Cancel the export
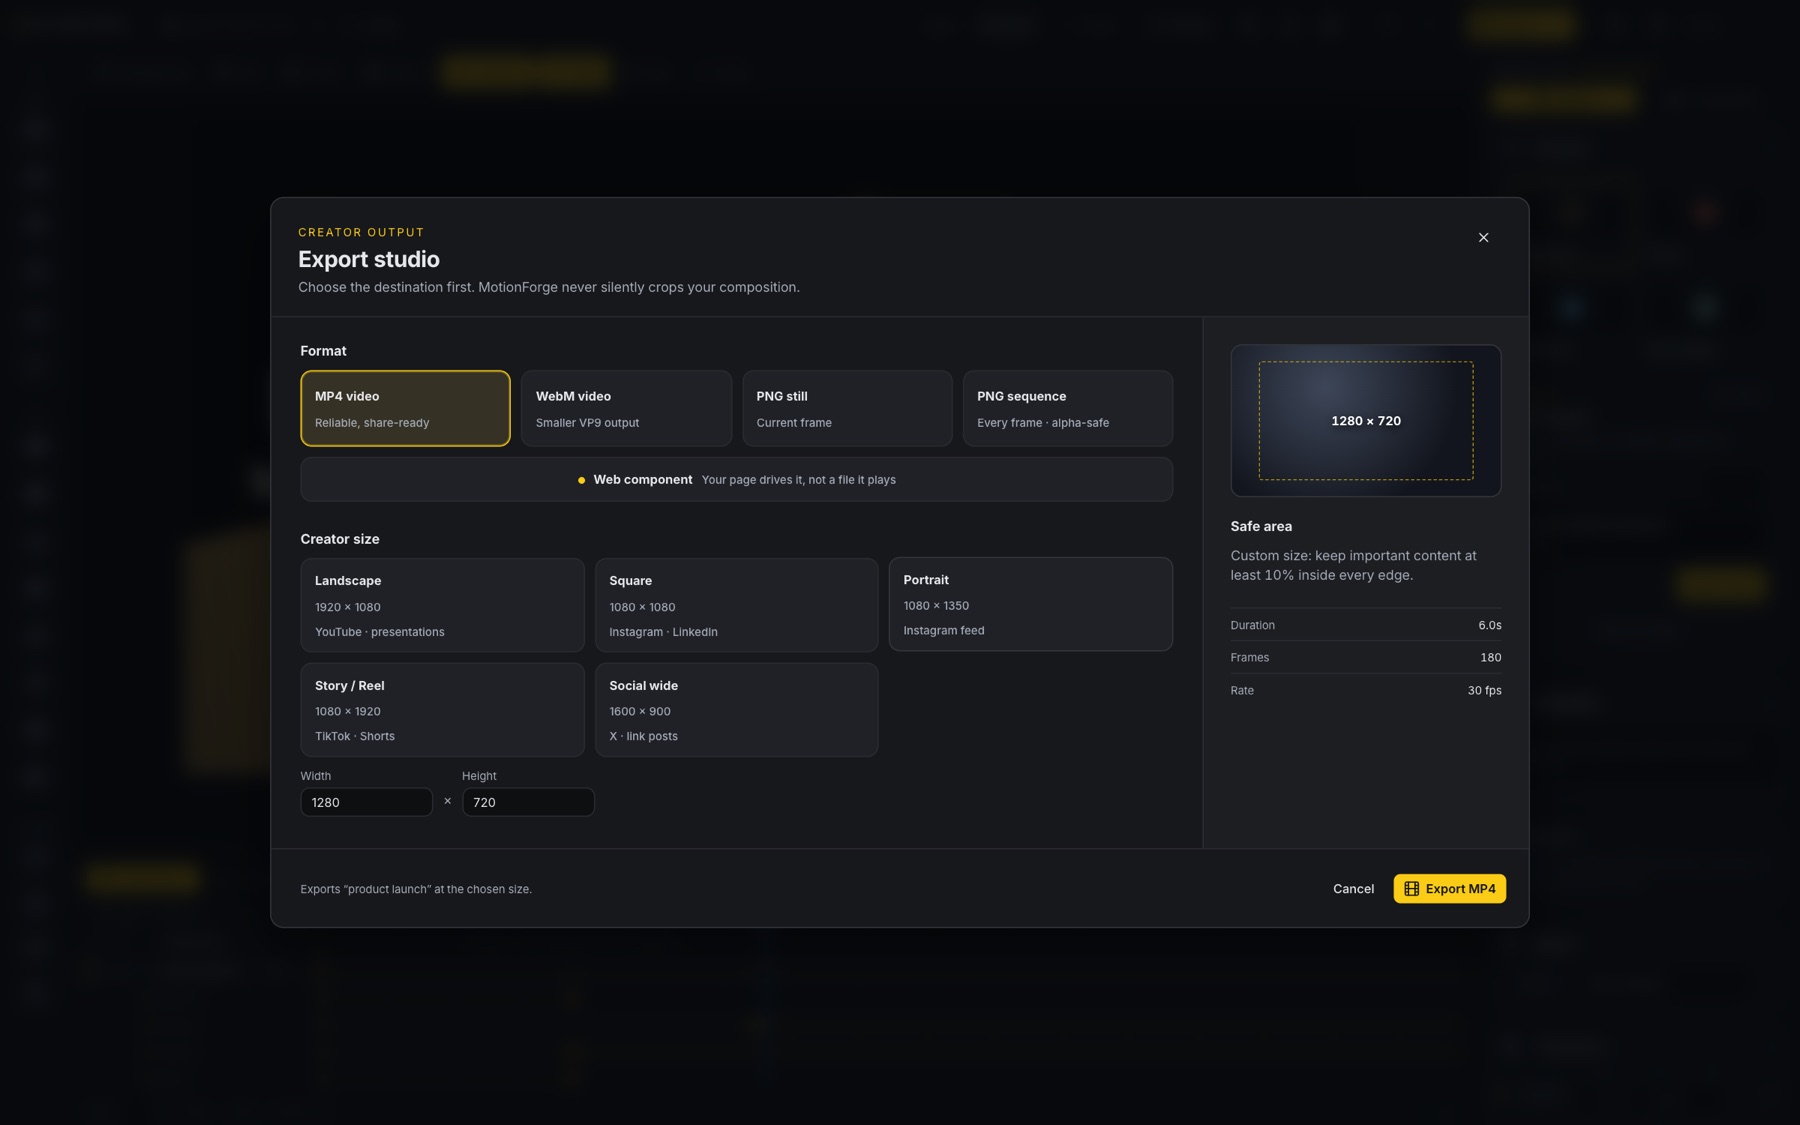The width and height of the screenshot is (1800, 1125). (x=1353, y=888)
